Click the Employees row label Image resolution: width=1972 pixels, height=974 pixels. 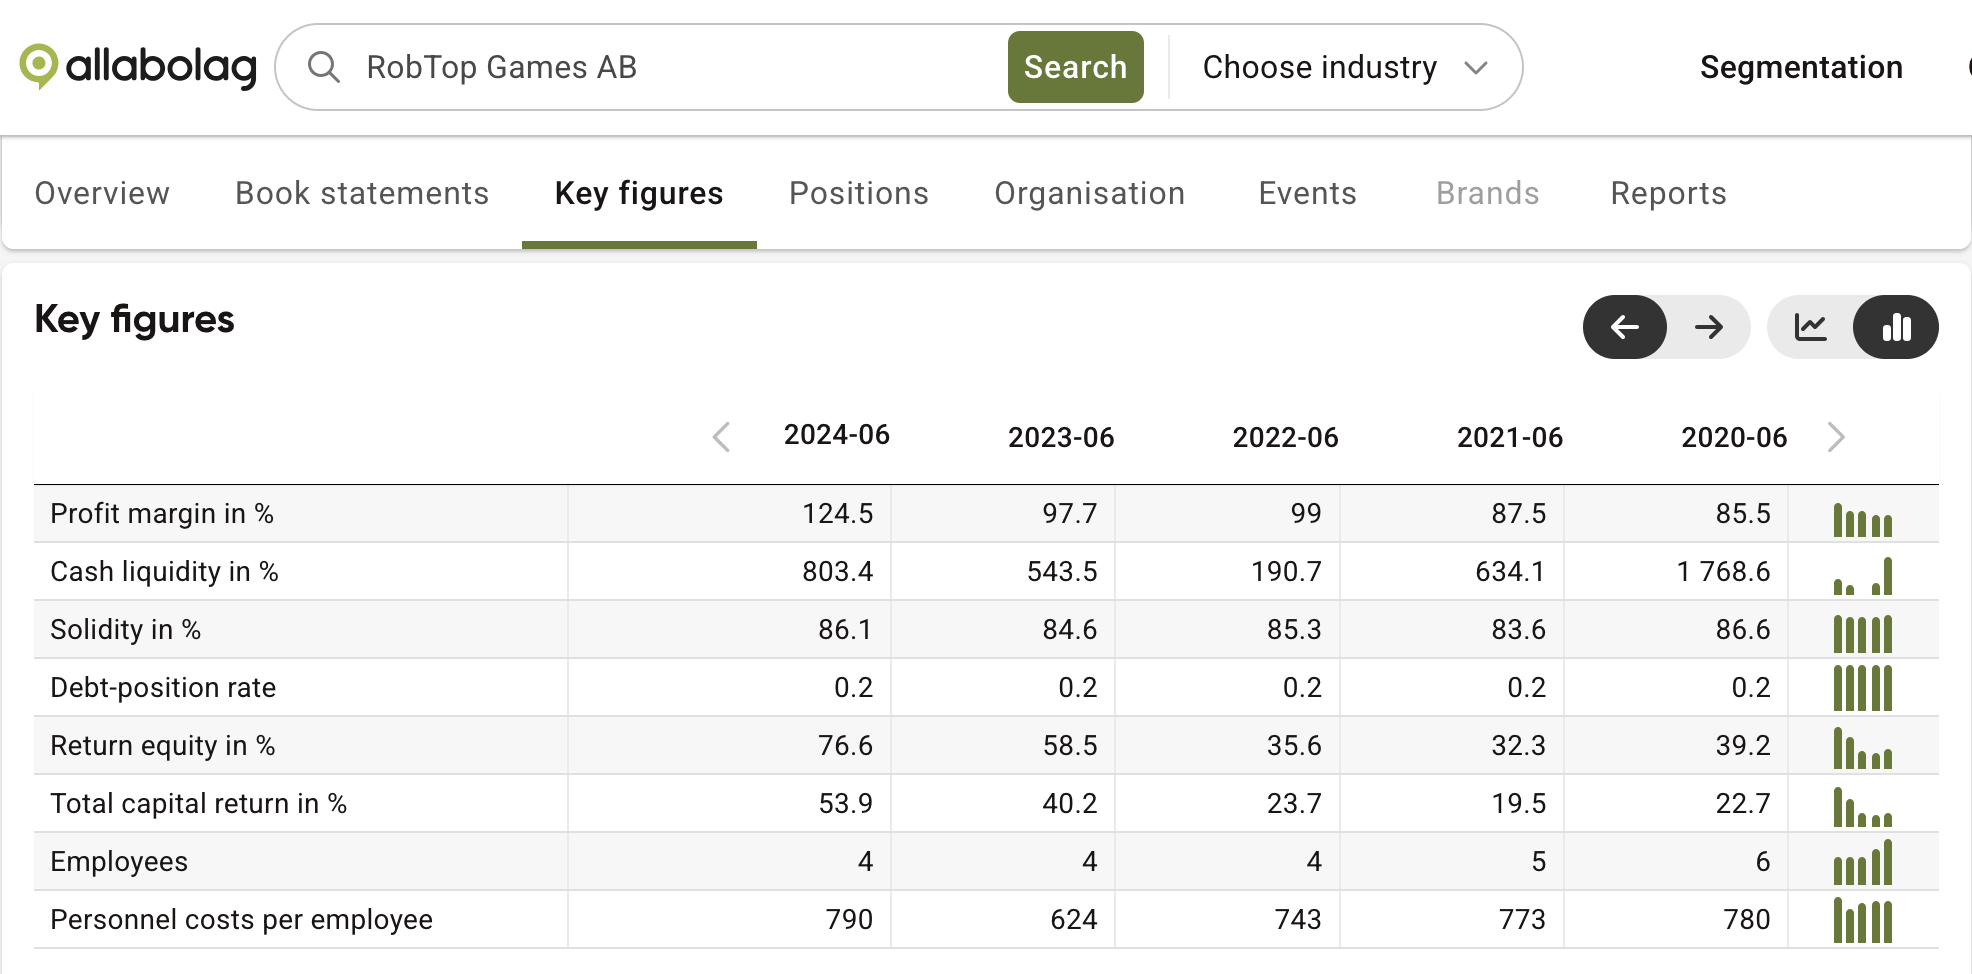(119, 862)
